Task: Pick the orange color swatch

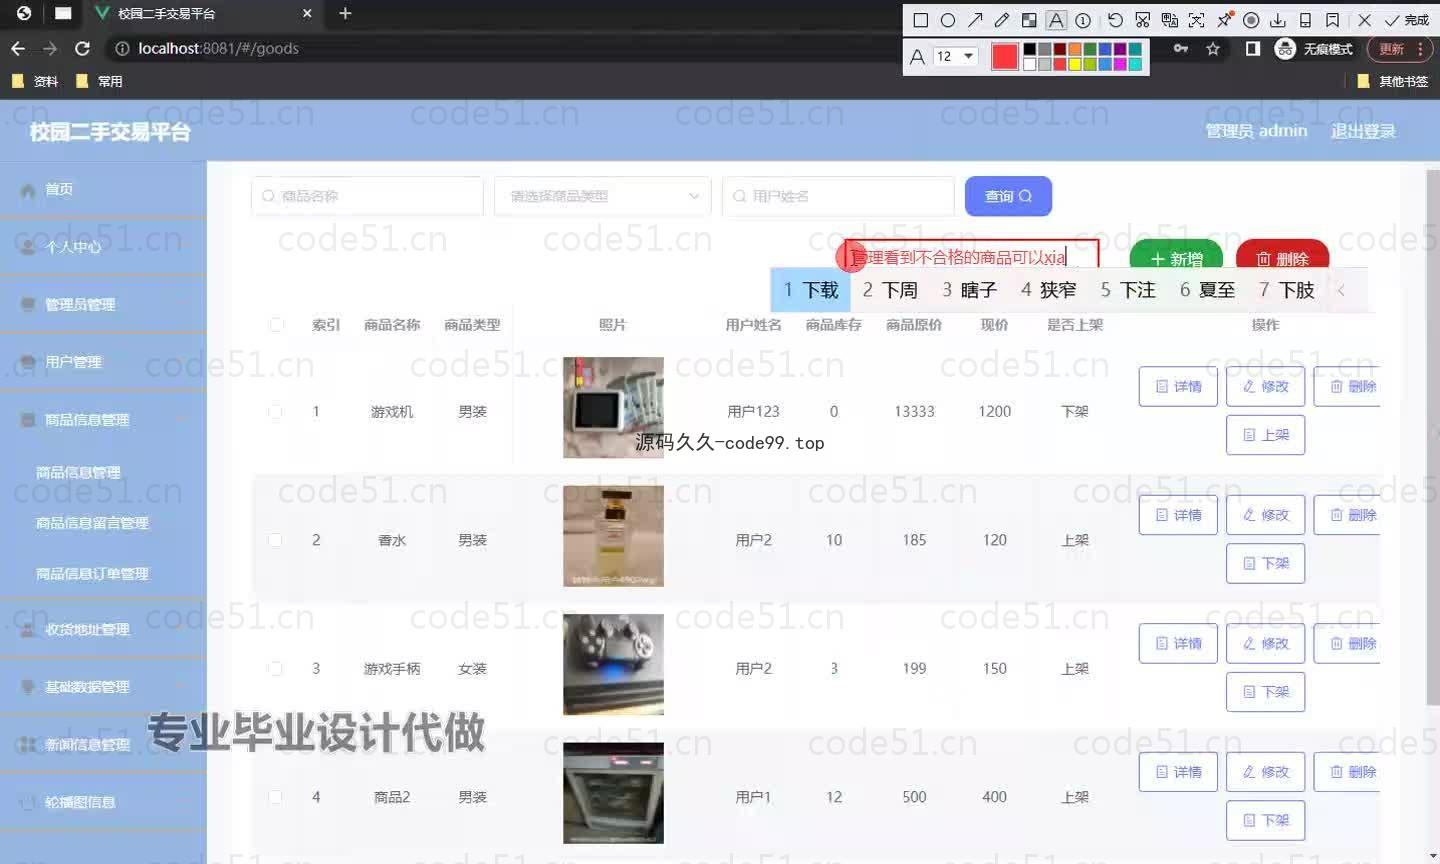Action: click(1074, 49)
